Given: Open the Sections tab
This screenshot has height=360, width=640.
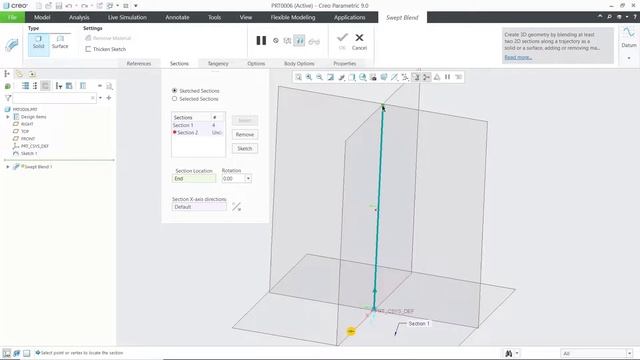Looking at the screenshot, I should click(x=179, y=64).
